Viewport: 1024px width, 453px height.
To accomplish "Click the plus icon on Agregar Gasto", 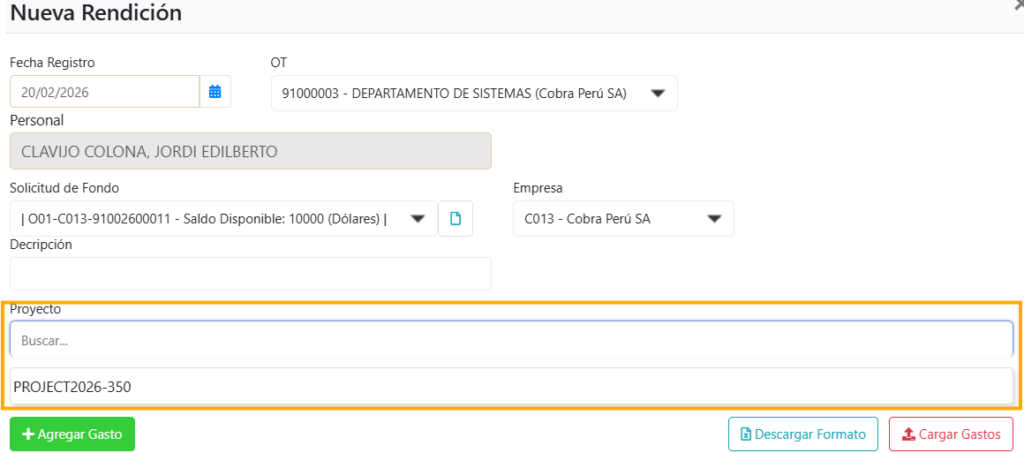I will 27,435.
